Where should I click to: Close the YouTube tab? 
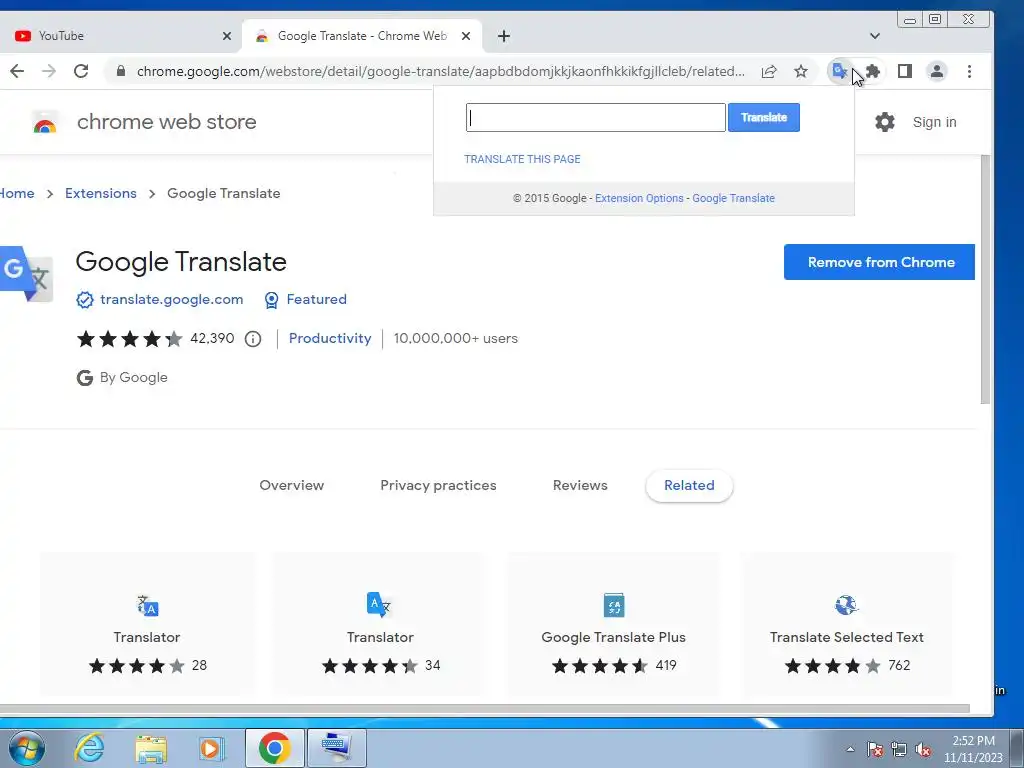click(x=227, y=36)
